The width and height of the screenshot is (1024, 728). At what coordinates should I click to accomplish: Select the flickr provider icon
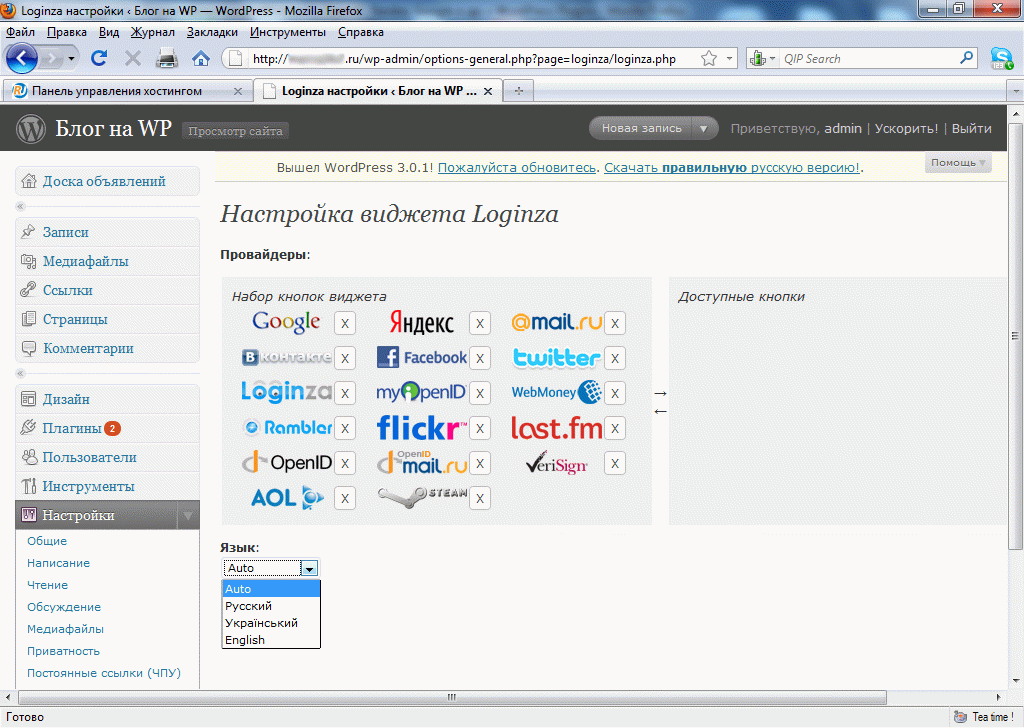[418, 428]
